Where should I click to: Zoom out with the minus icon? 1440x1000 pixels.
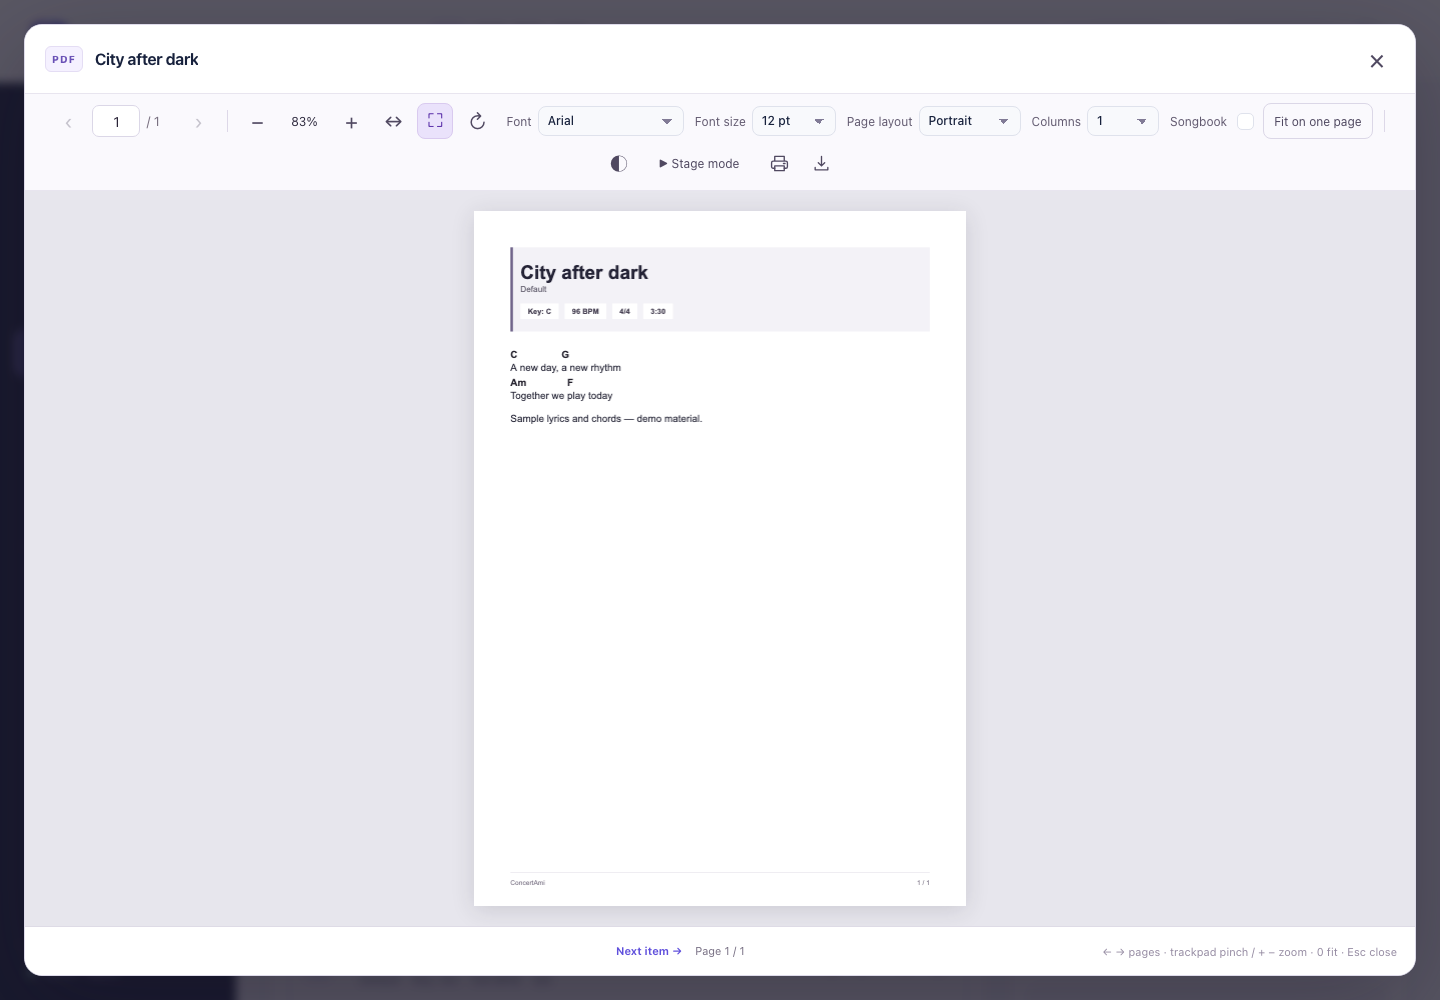coord(257,122)
